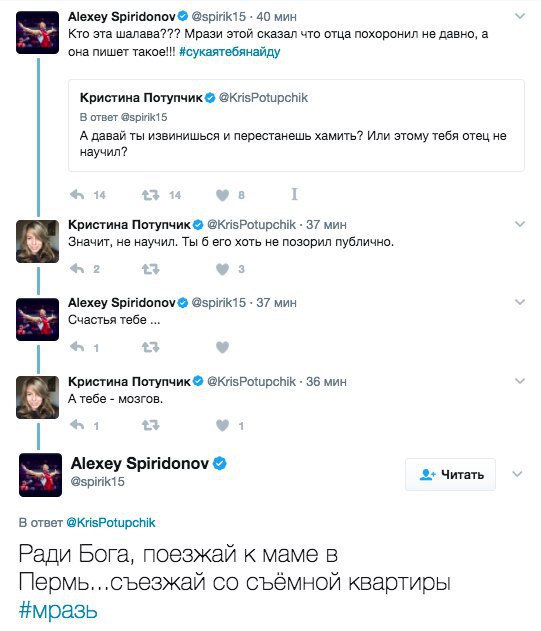The height and width of the screenshot is (631, 541).
Task: Retweet the first tweet with 14 retweets
Action: tap(151, 195)
